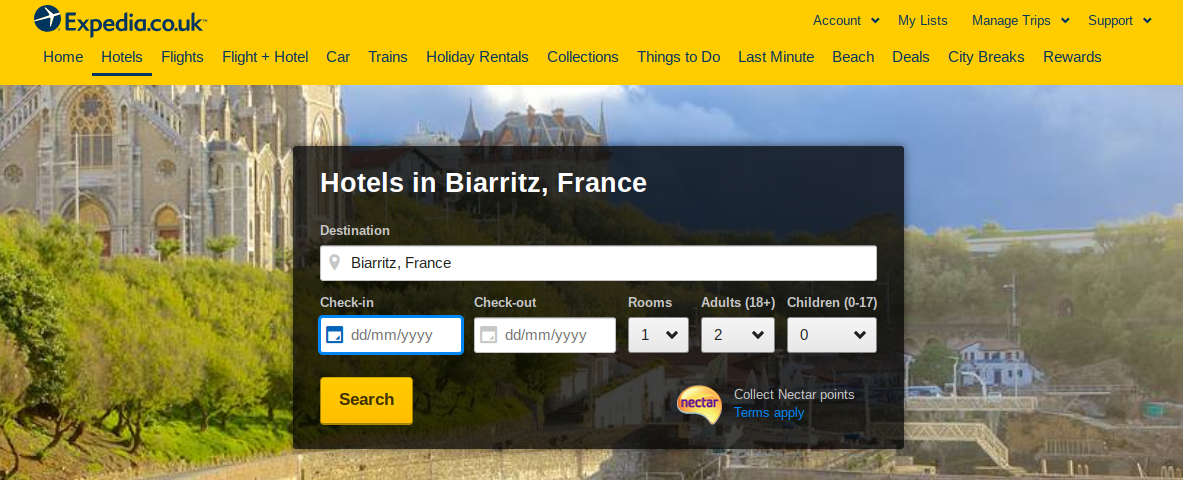Expand the Support menu
Viewport: 1183px width, 480px height.
coord(1119,20)
